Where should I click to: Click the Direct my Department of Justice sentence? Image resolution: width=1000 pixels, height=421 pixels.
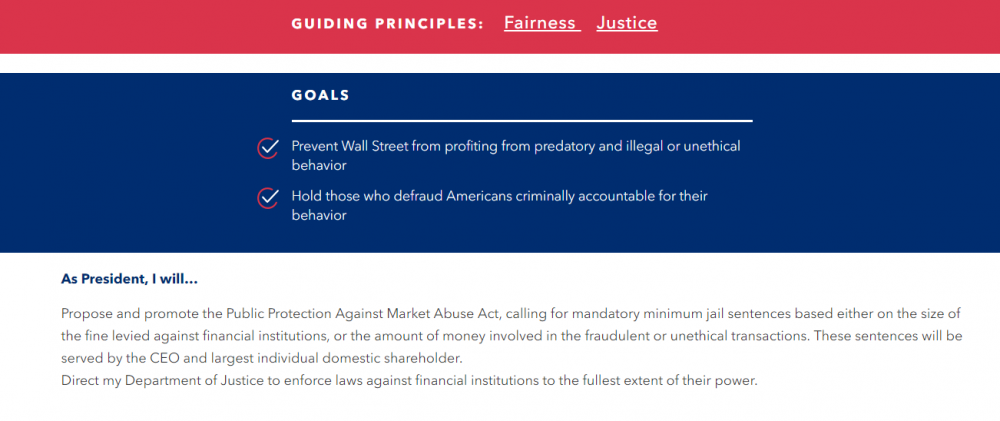(409, 381)
